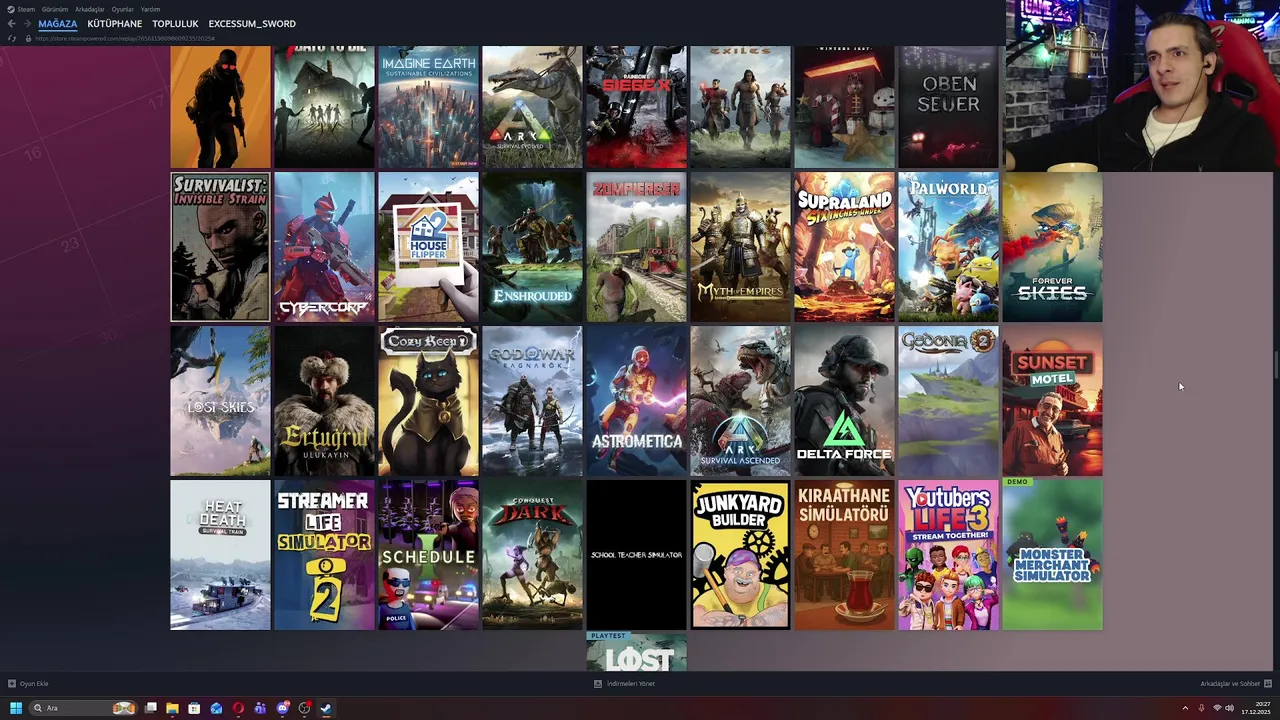This screenshot has width=1280, height=720.
Task: Click İndirmeleri Yönet text
Action: point(631,684)
